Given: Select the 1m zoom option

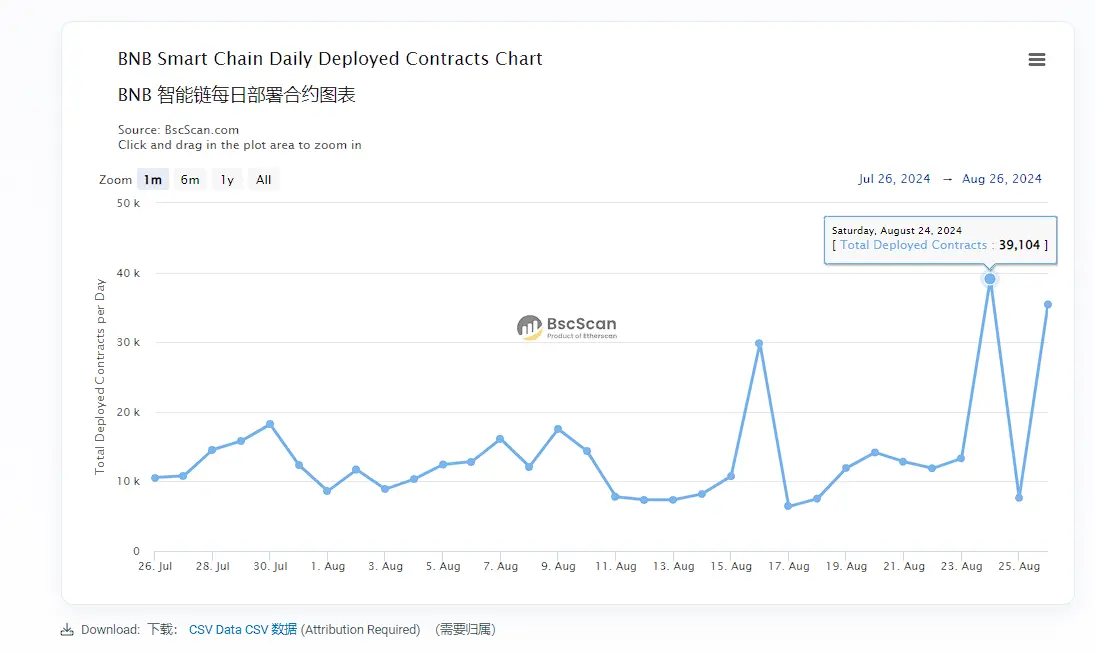Looking at the screenshot, I should pos(153,179).
